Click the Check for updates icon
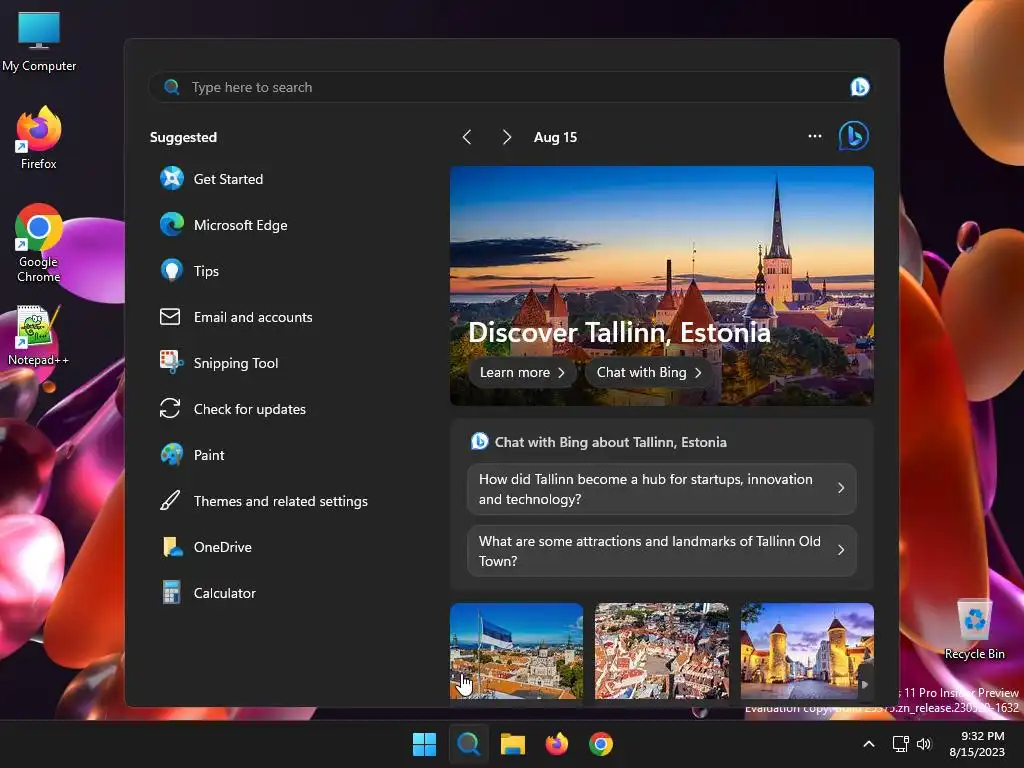This screenshot has height=768, width=1024. click(x=170, y=409)
